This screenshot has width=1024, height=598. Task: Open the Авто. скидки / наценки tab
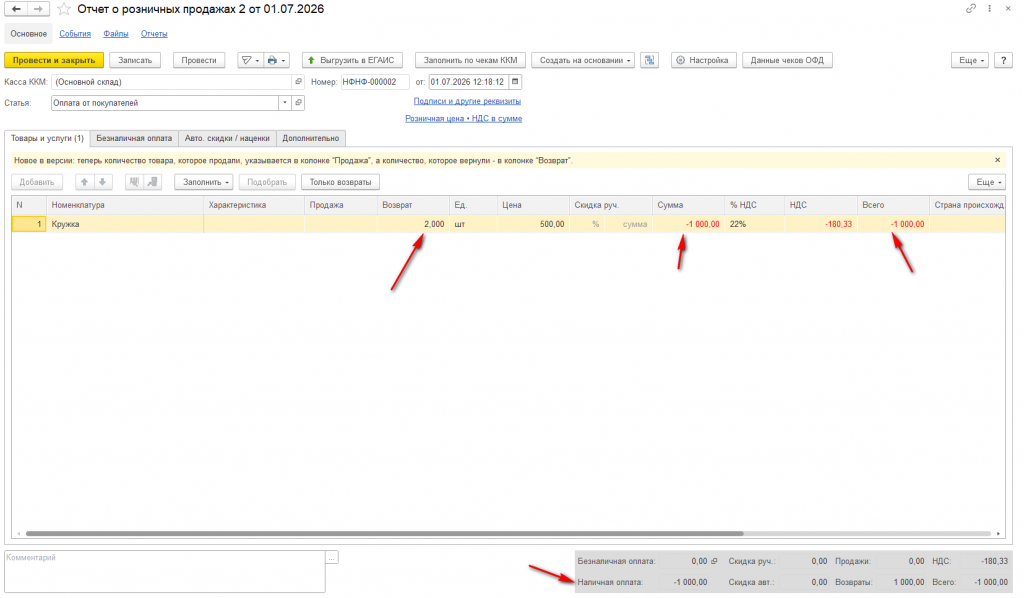point(227,138)
